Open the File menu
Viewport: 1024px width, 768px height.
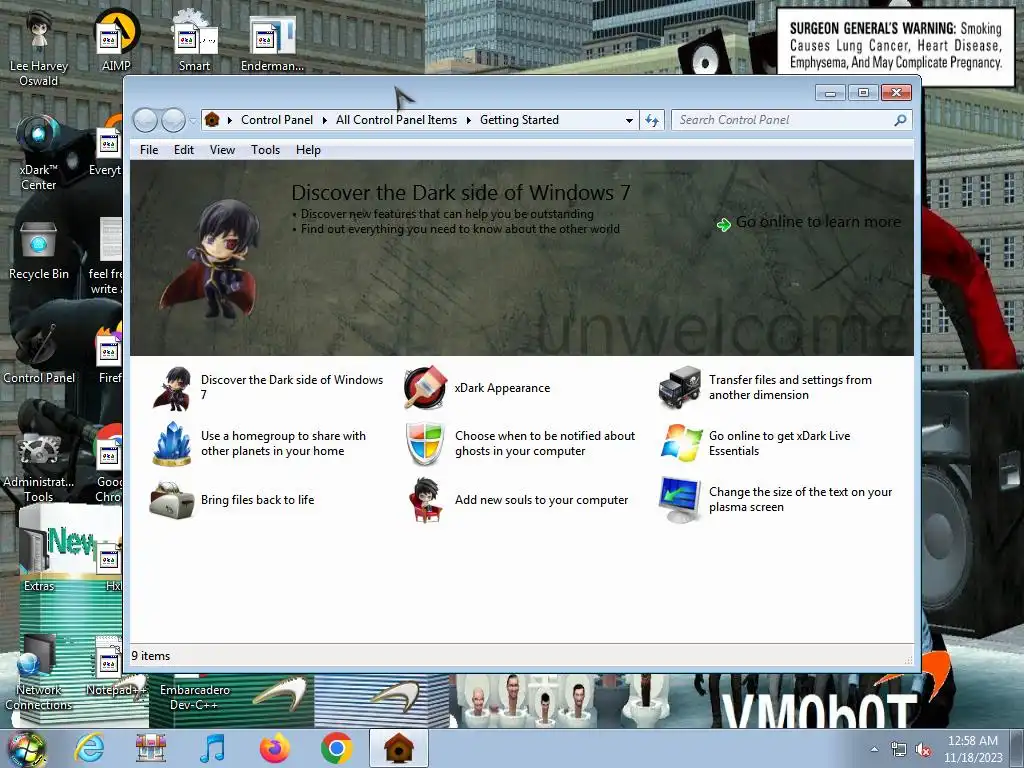click(x=149, y=150)
